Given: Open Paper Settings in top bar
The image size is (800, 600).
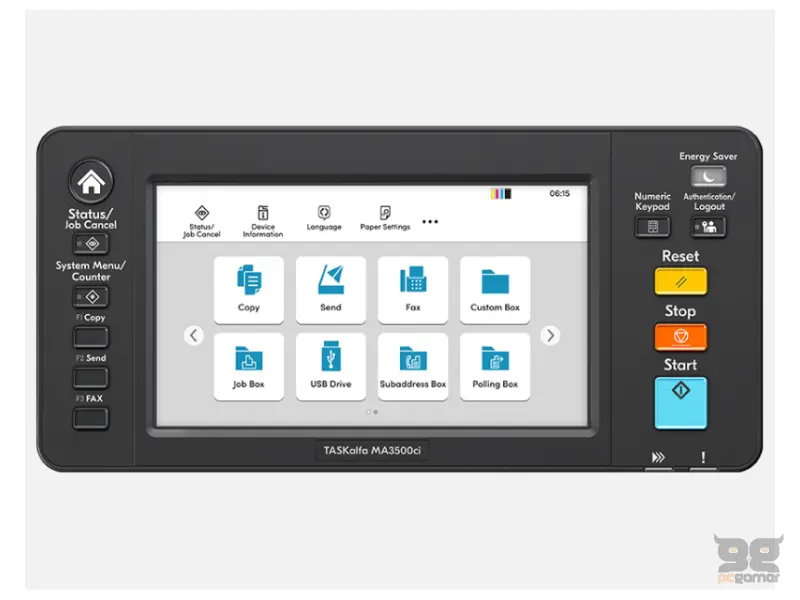Looking at the screenshot, I should coord(385,218).
